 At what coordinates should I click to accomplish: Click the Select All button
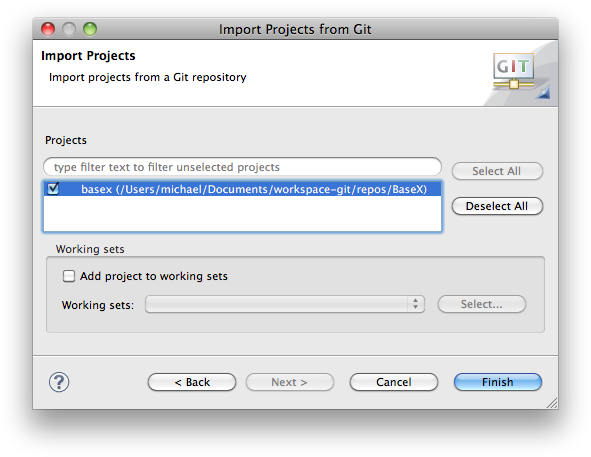point(497,171)
